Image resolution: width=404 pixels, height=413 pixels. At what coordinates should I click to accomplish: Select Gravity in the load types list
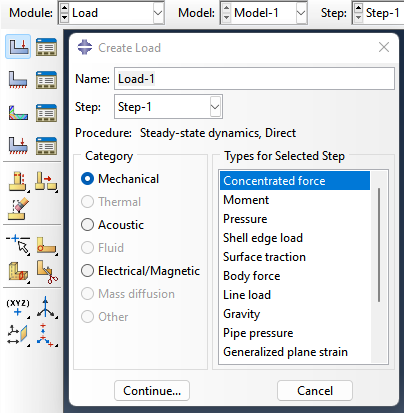coord(242,314)
